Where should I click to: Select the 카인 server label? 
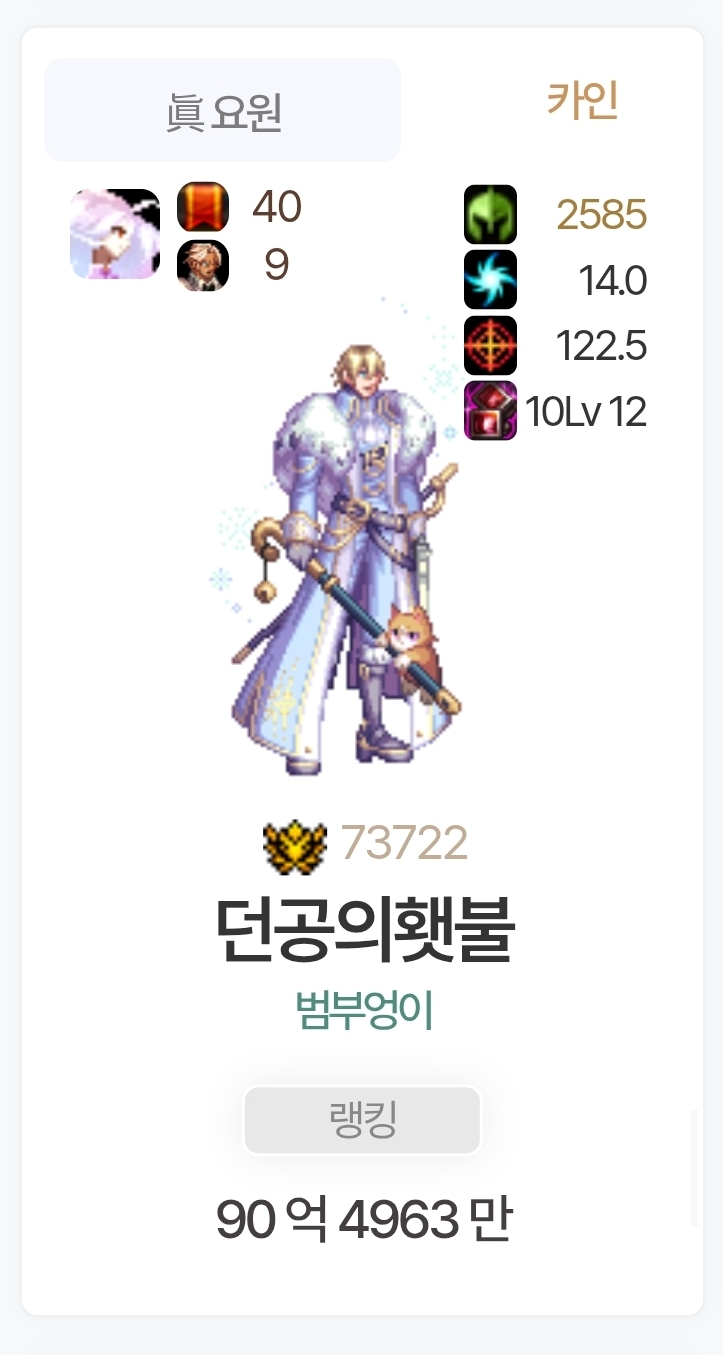[x=582, y=101]
